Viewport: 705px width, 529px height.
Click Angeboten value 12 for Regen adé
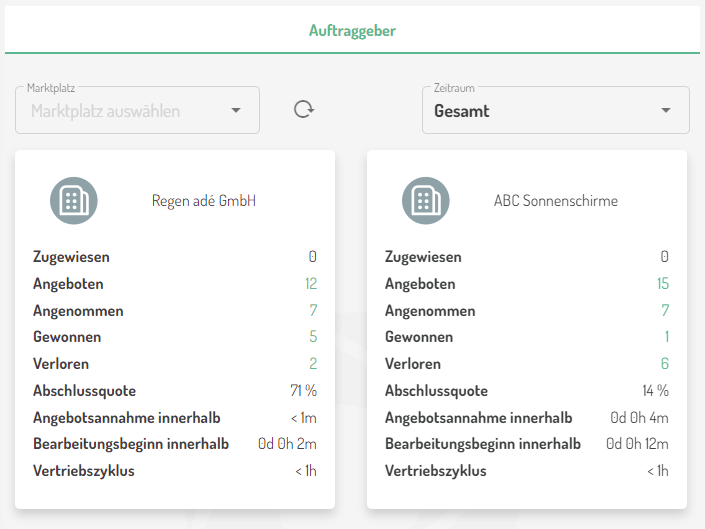coord(310,284)
